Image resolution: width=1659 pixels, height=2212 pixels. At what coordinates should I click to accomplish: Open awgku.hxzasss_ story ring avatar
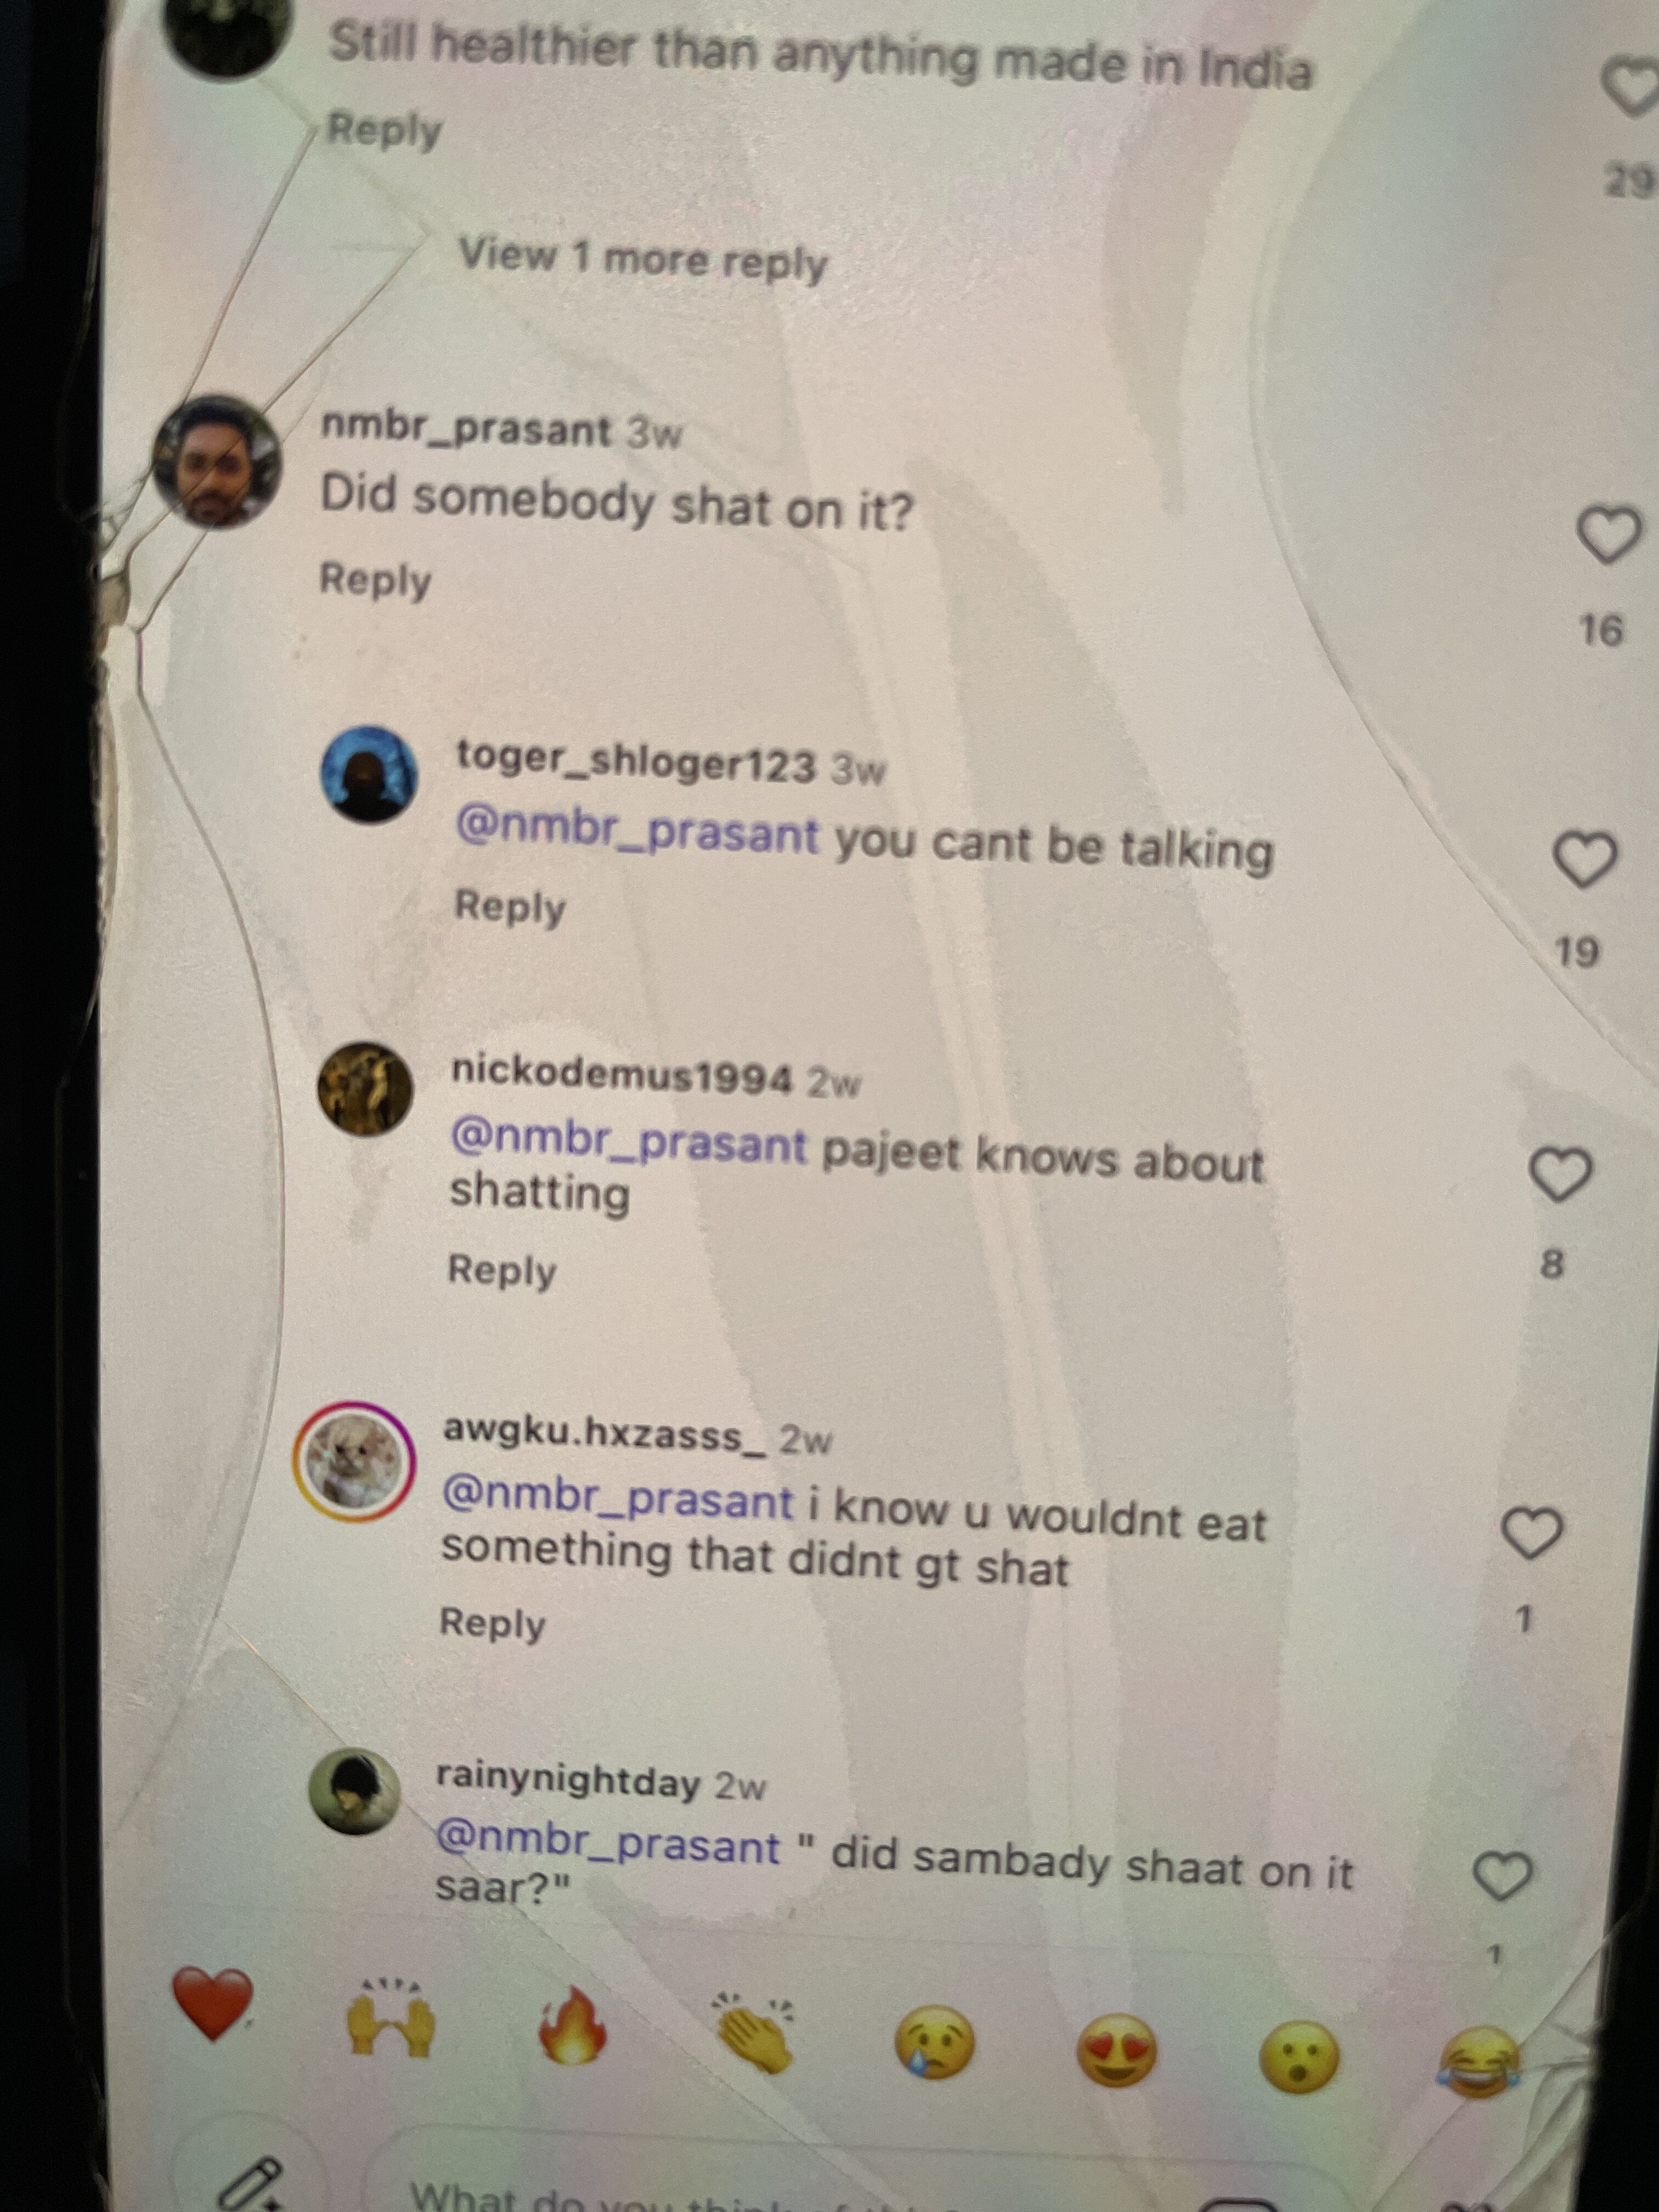point(353,1462)
